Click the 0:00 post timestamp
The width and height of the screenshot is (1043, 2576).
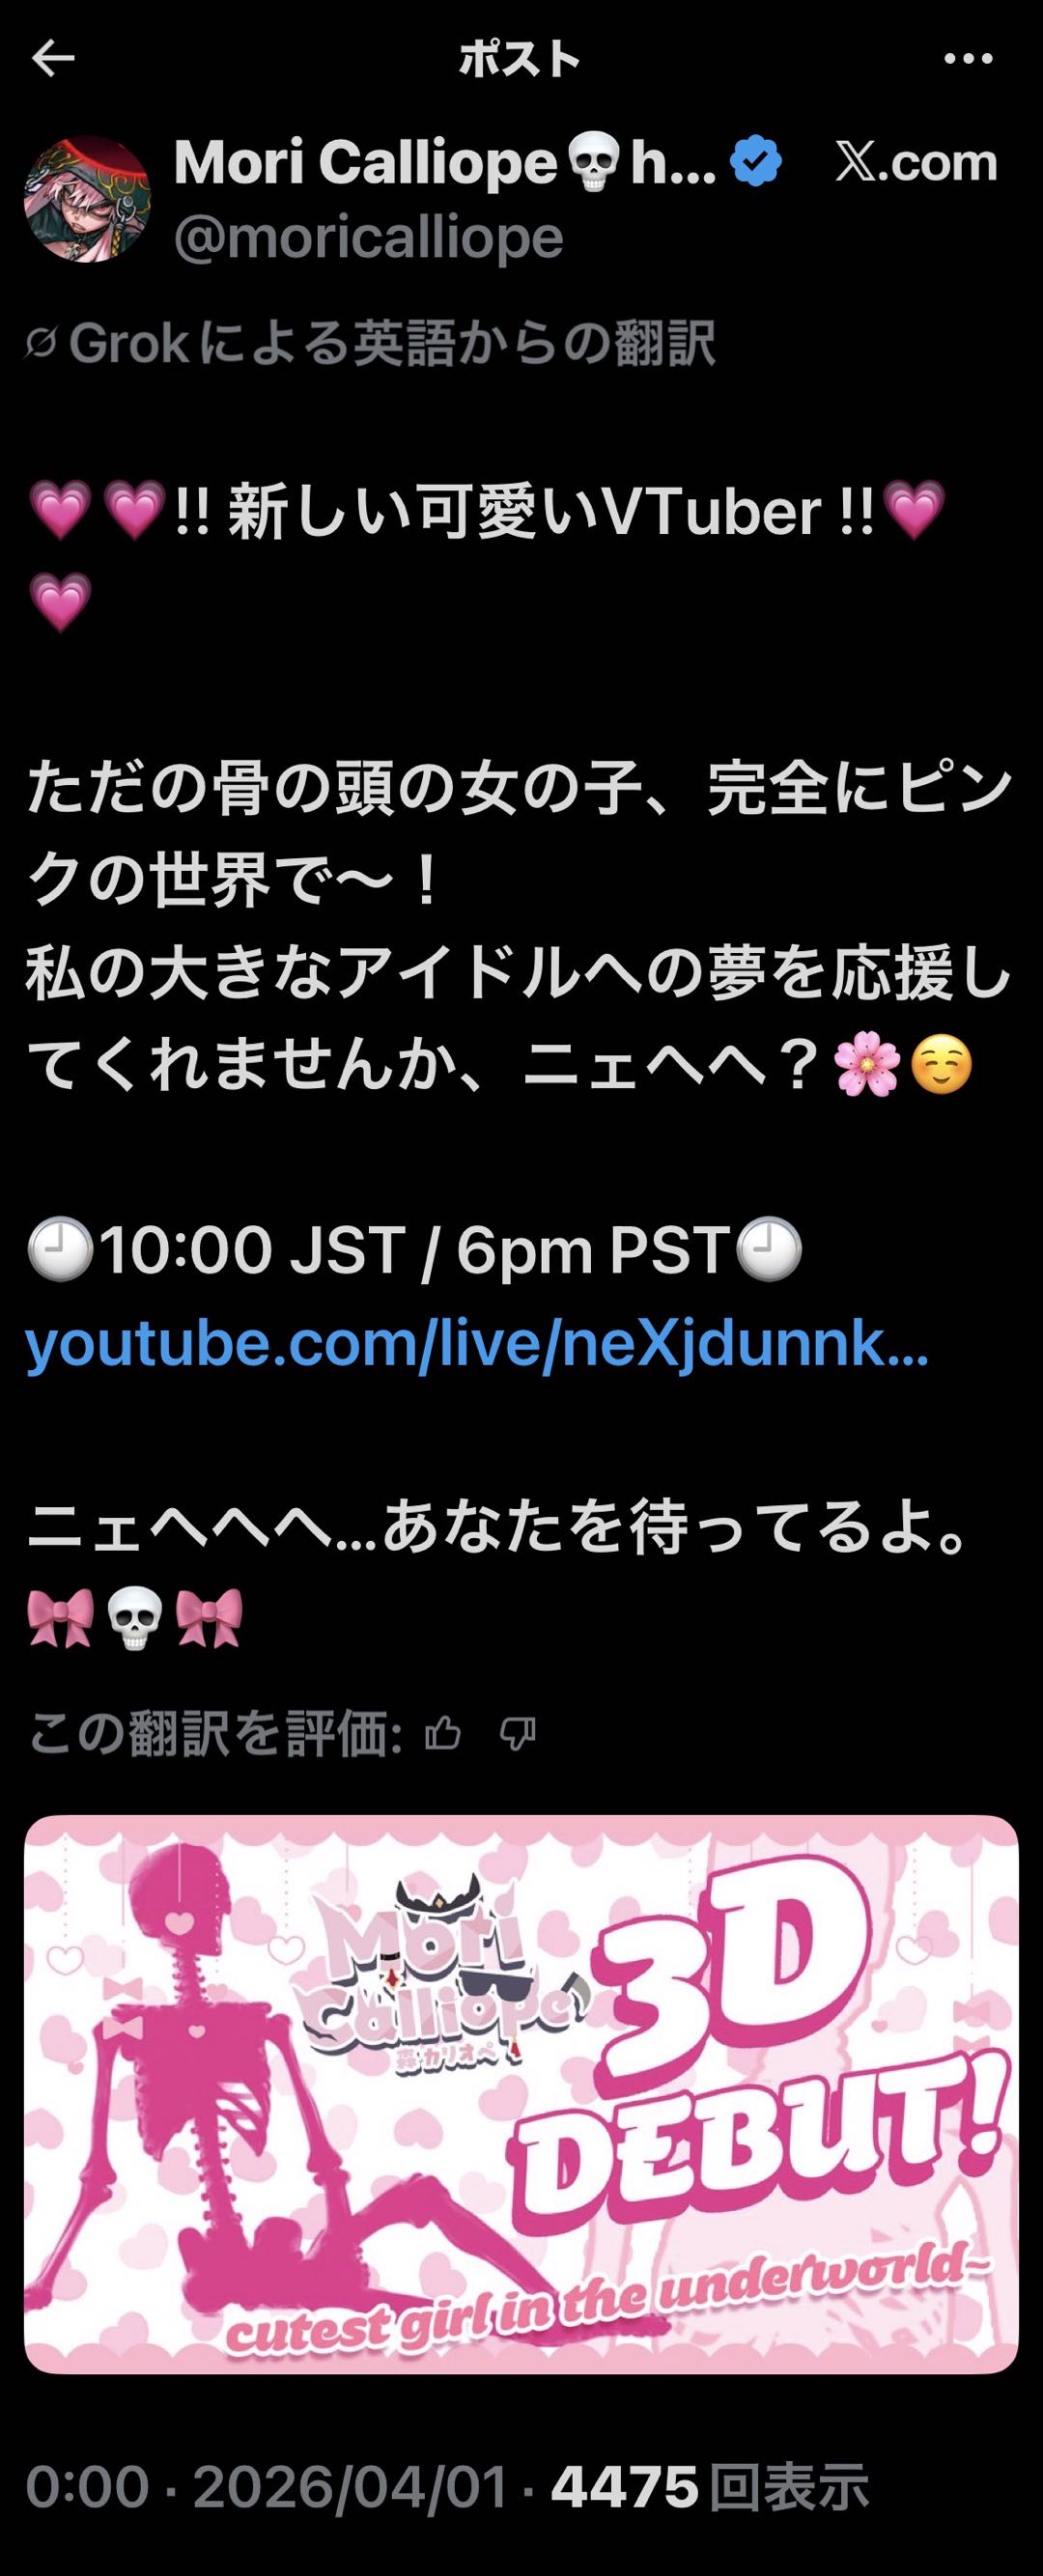[86, 2488]
